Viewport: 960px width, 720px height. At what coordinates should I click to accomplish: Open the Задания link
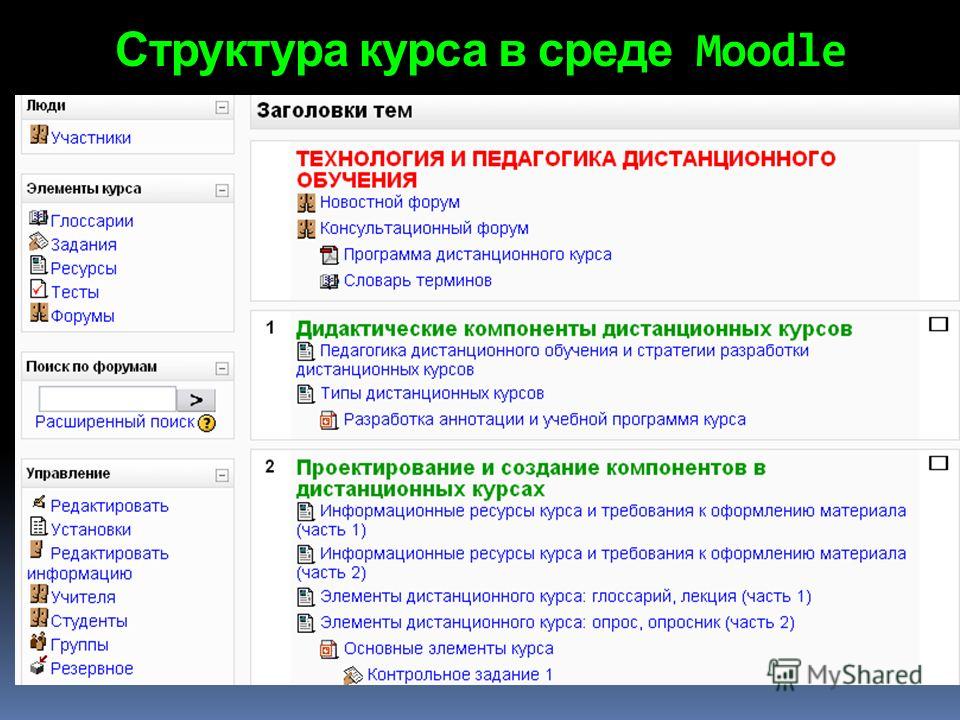(x=83, y=245)
